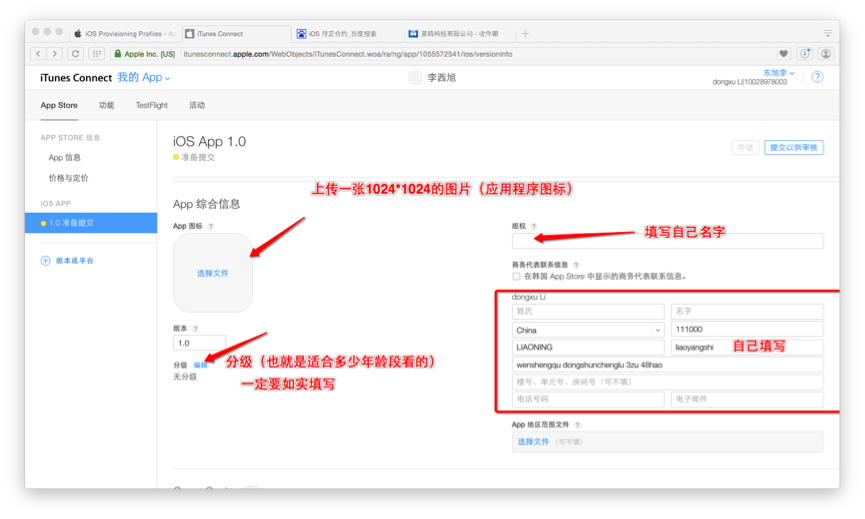Viewport: 865px width, 519px height.
Task: Click 选择文件 in the App icon box
Action: (x=213, y=274)
